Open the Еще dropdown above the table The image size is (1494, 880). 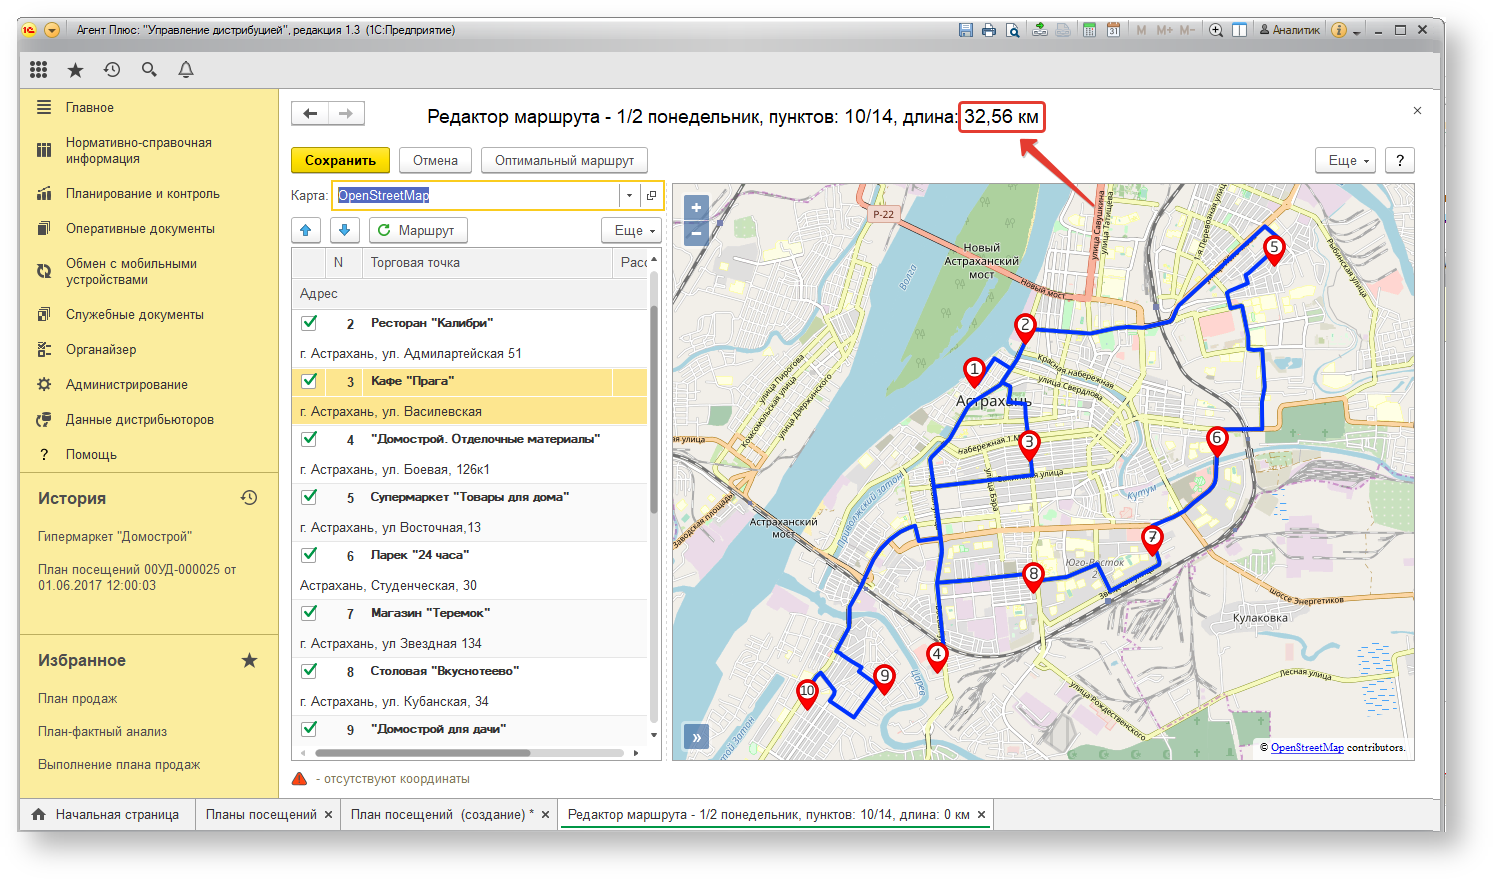(x=631, y=230)
